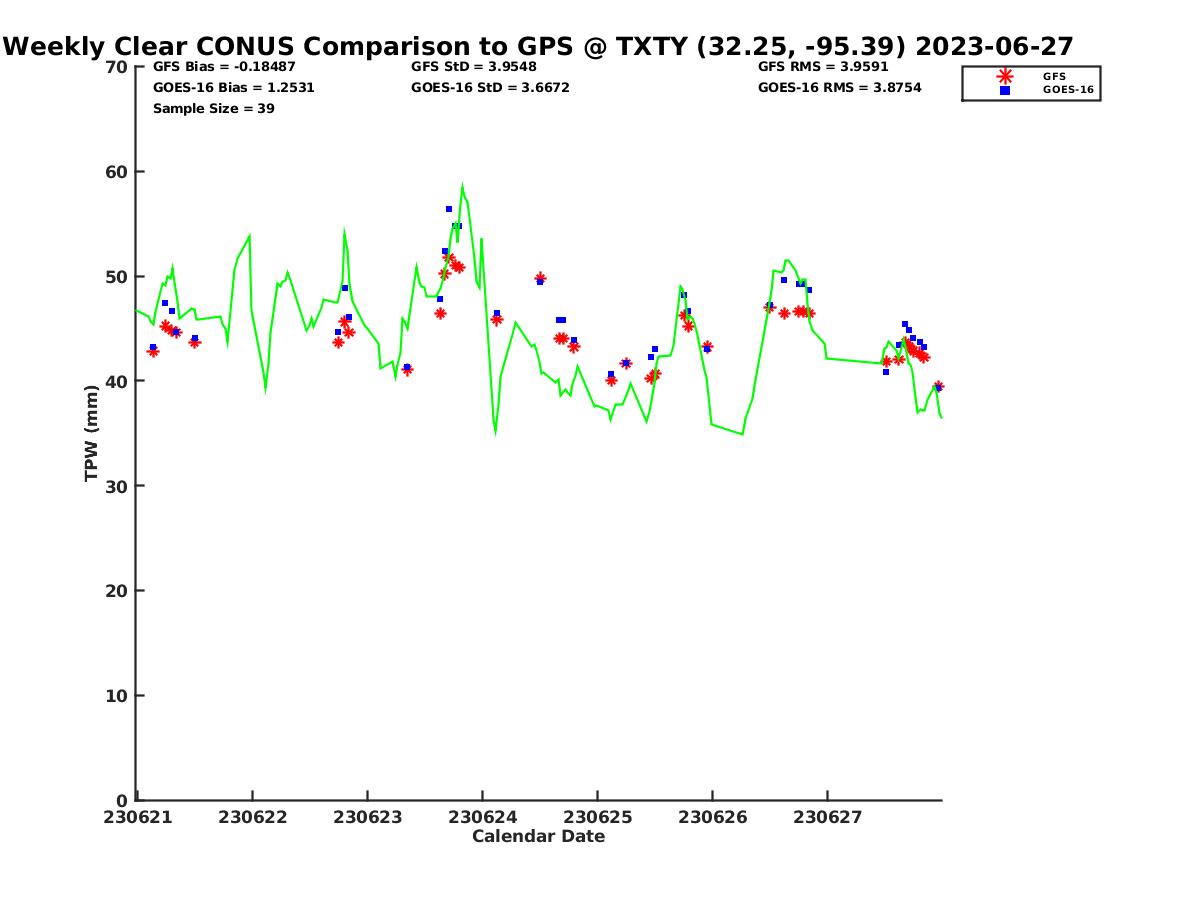Select the GOES-16 label in the legend
This screenshot has width=1200, height=900.
[x=1068, y=90]
